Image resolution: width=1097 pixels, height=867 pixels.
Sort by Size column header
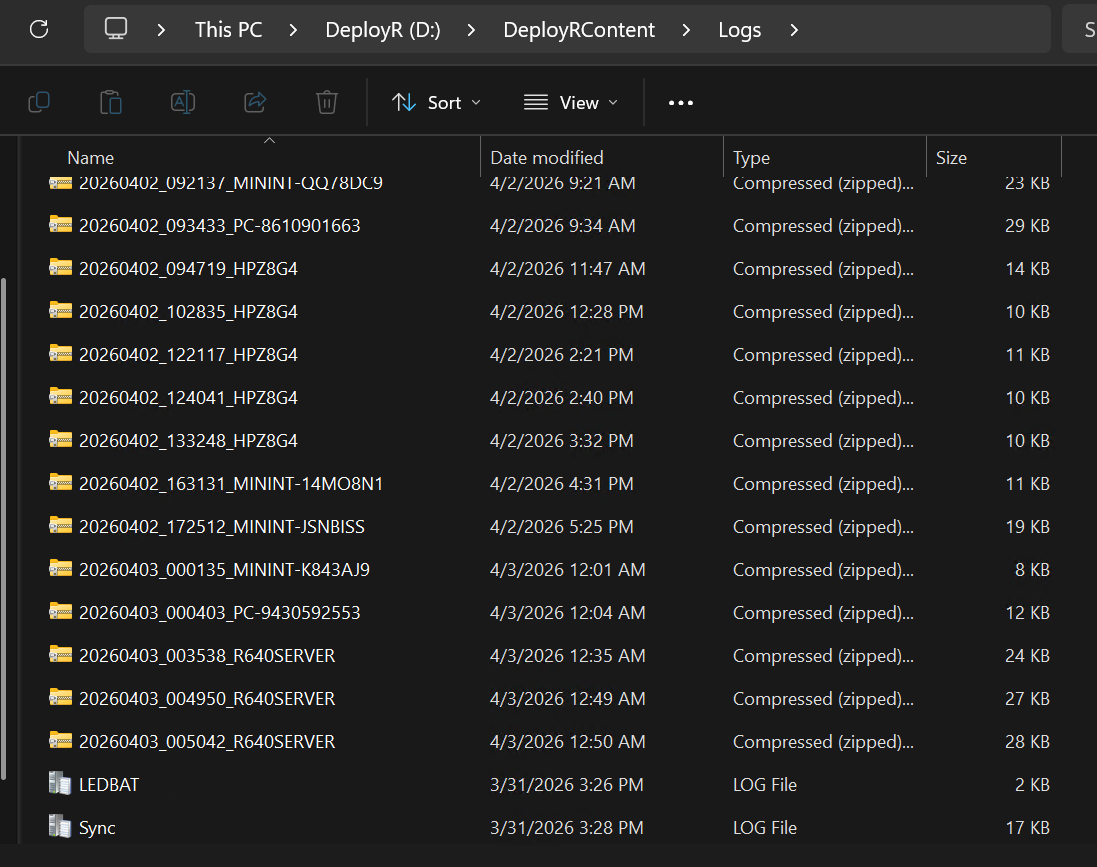click(951, 158)
